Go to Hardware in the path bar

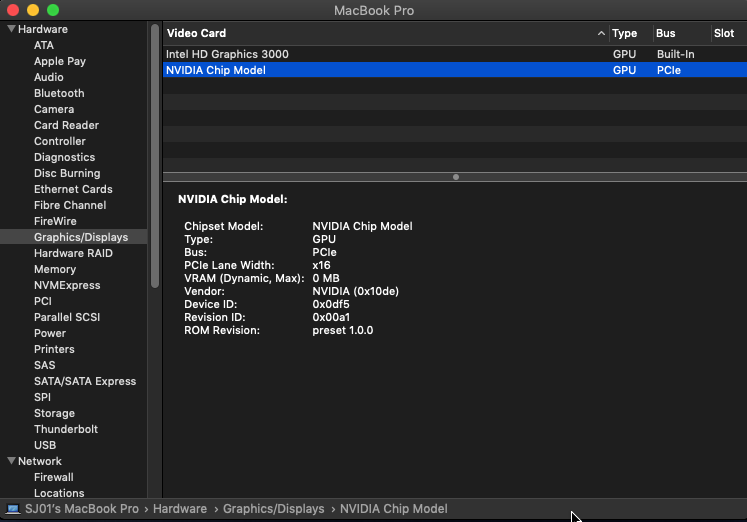click(180, 509)
